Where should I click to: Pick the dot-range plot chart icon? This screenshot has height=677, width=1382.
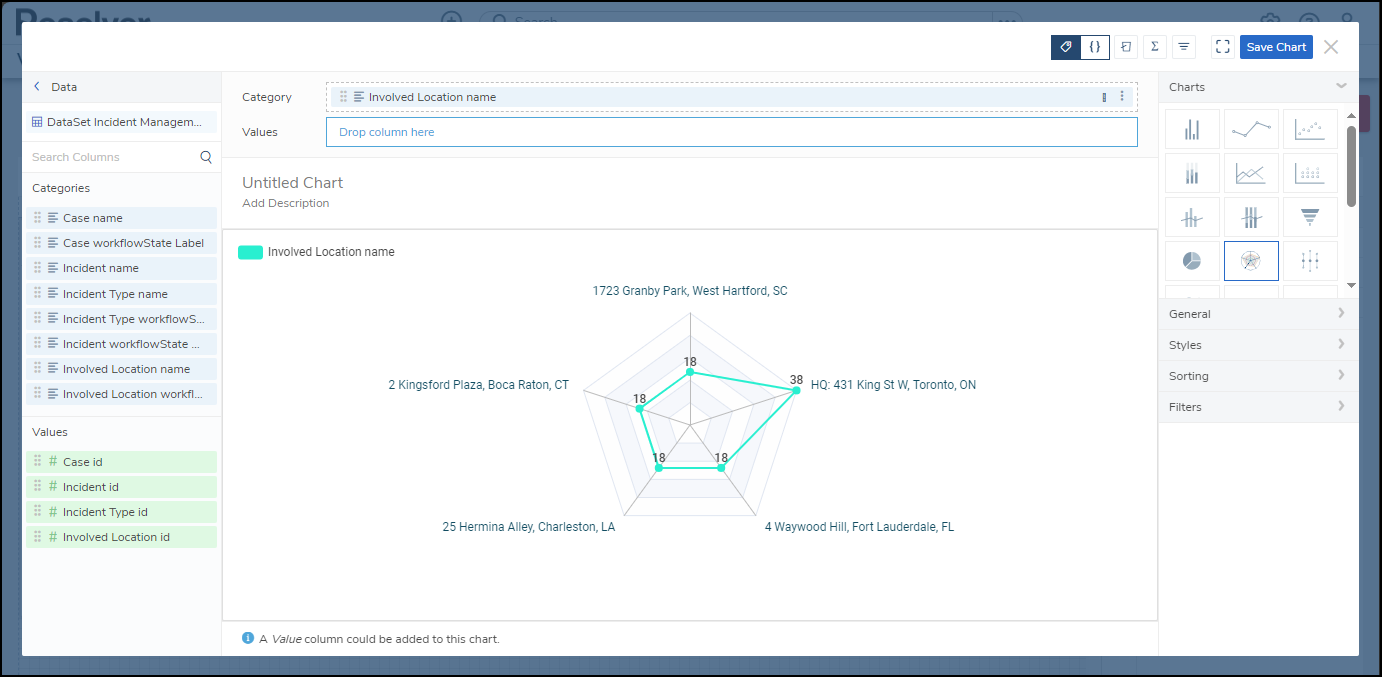[1310, 261]
